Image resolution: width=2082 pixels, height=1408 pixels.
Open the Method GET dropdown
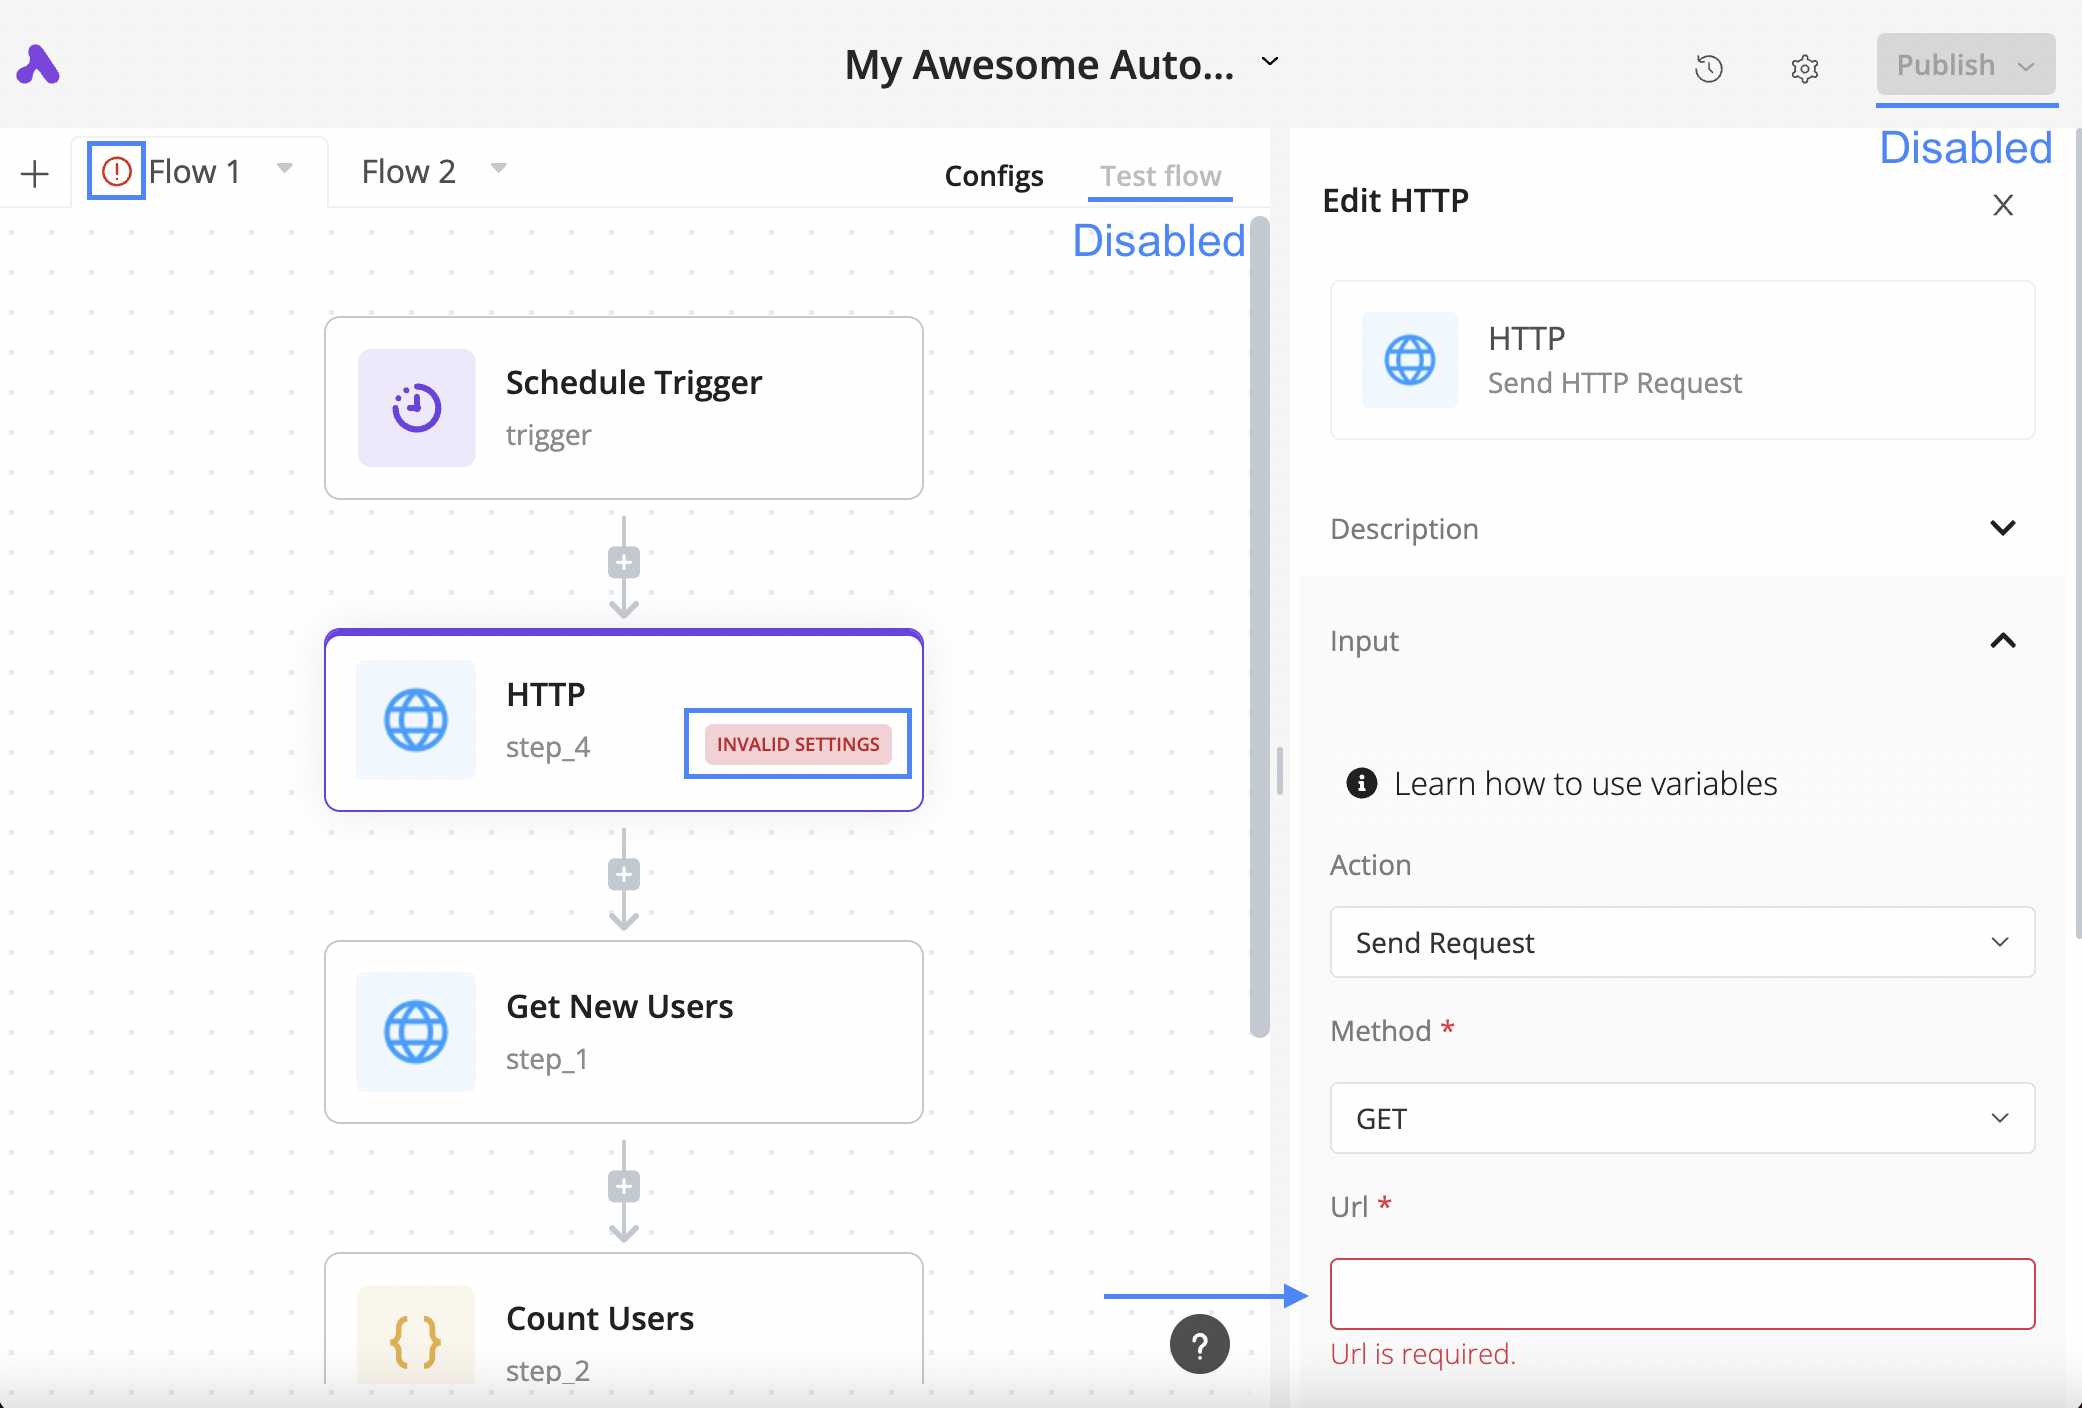1682,1118
